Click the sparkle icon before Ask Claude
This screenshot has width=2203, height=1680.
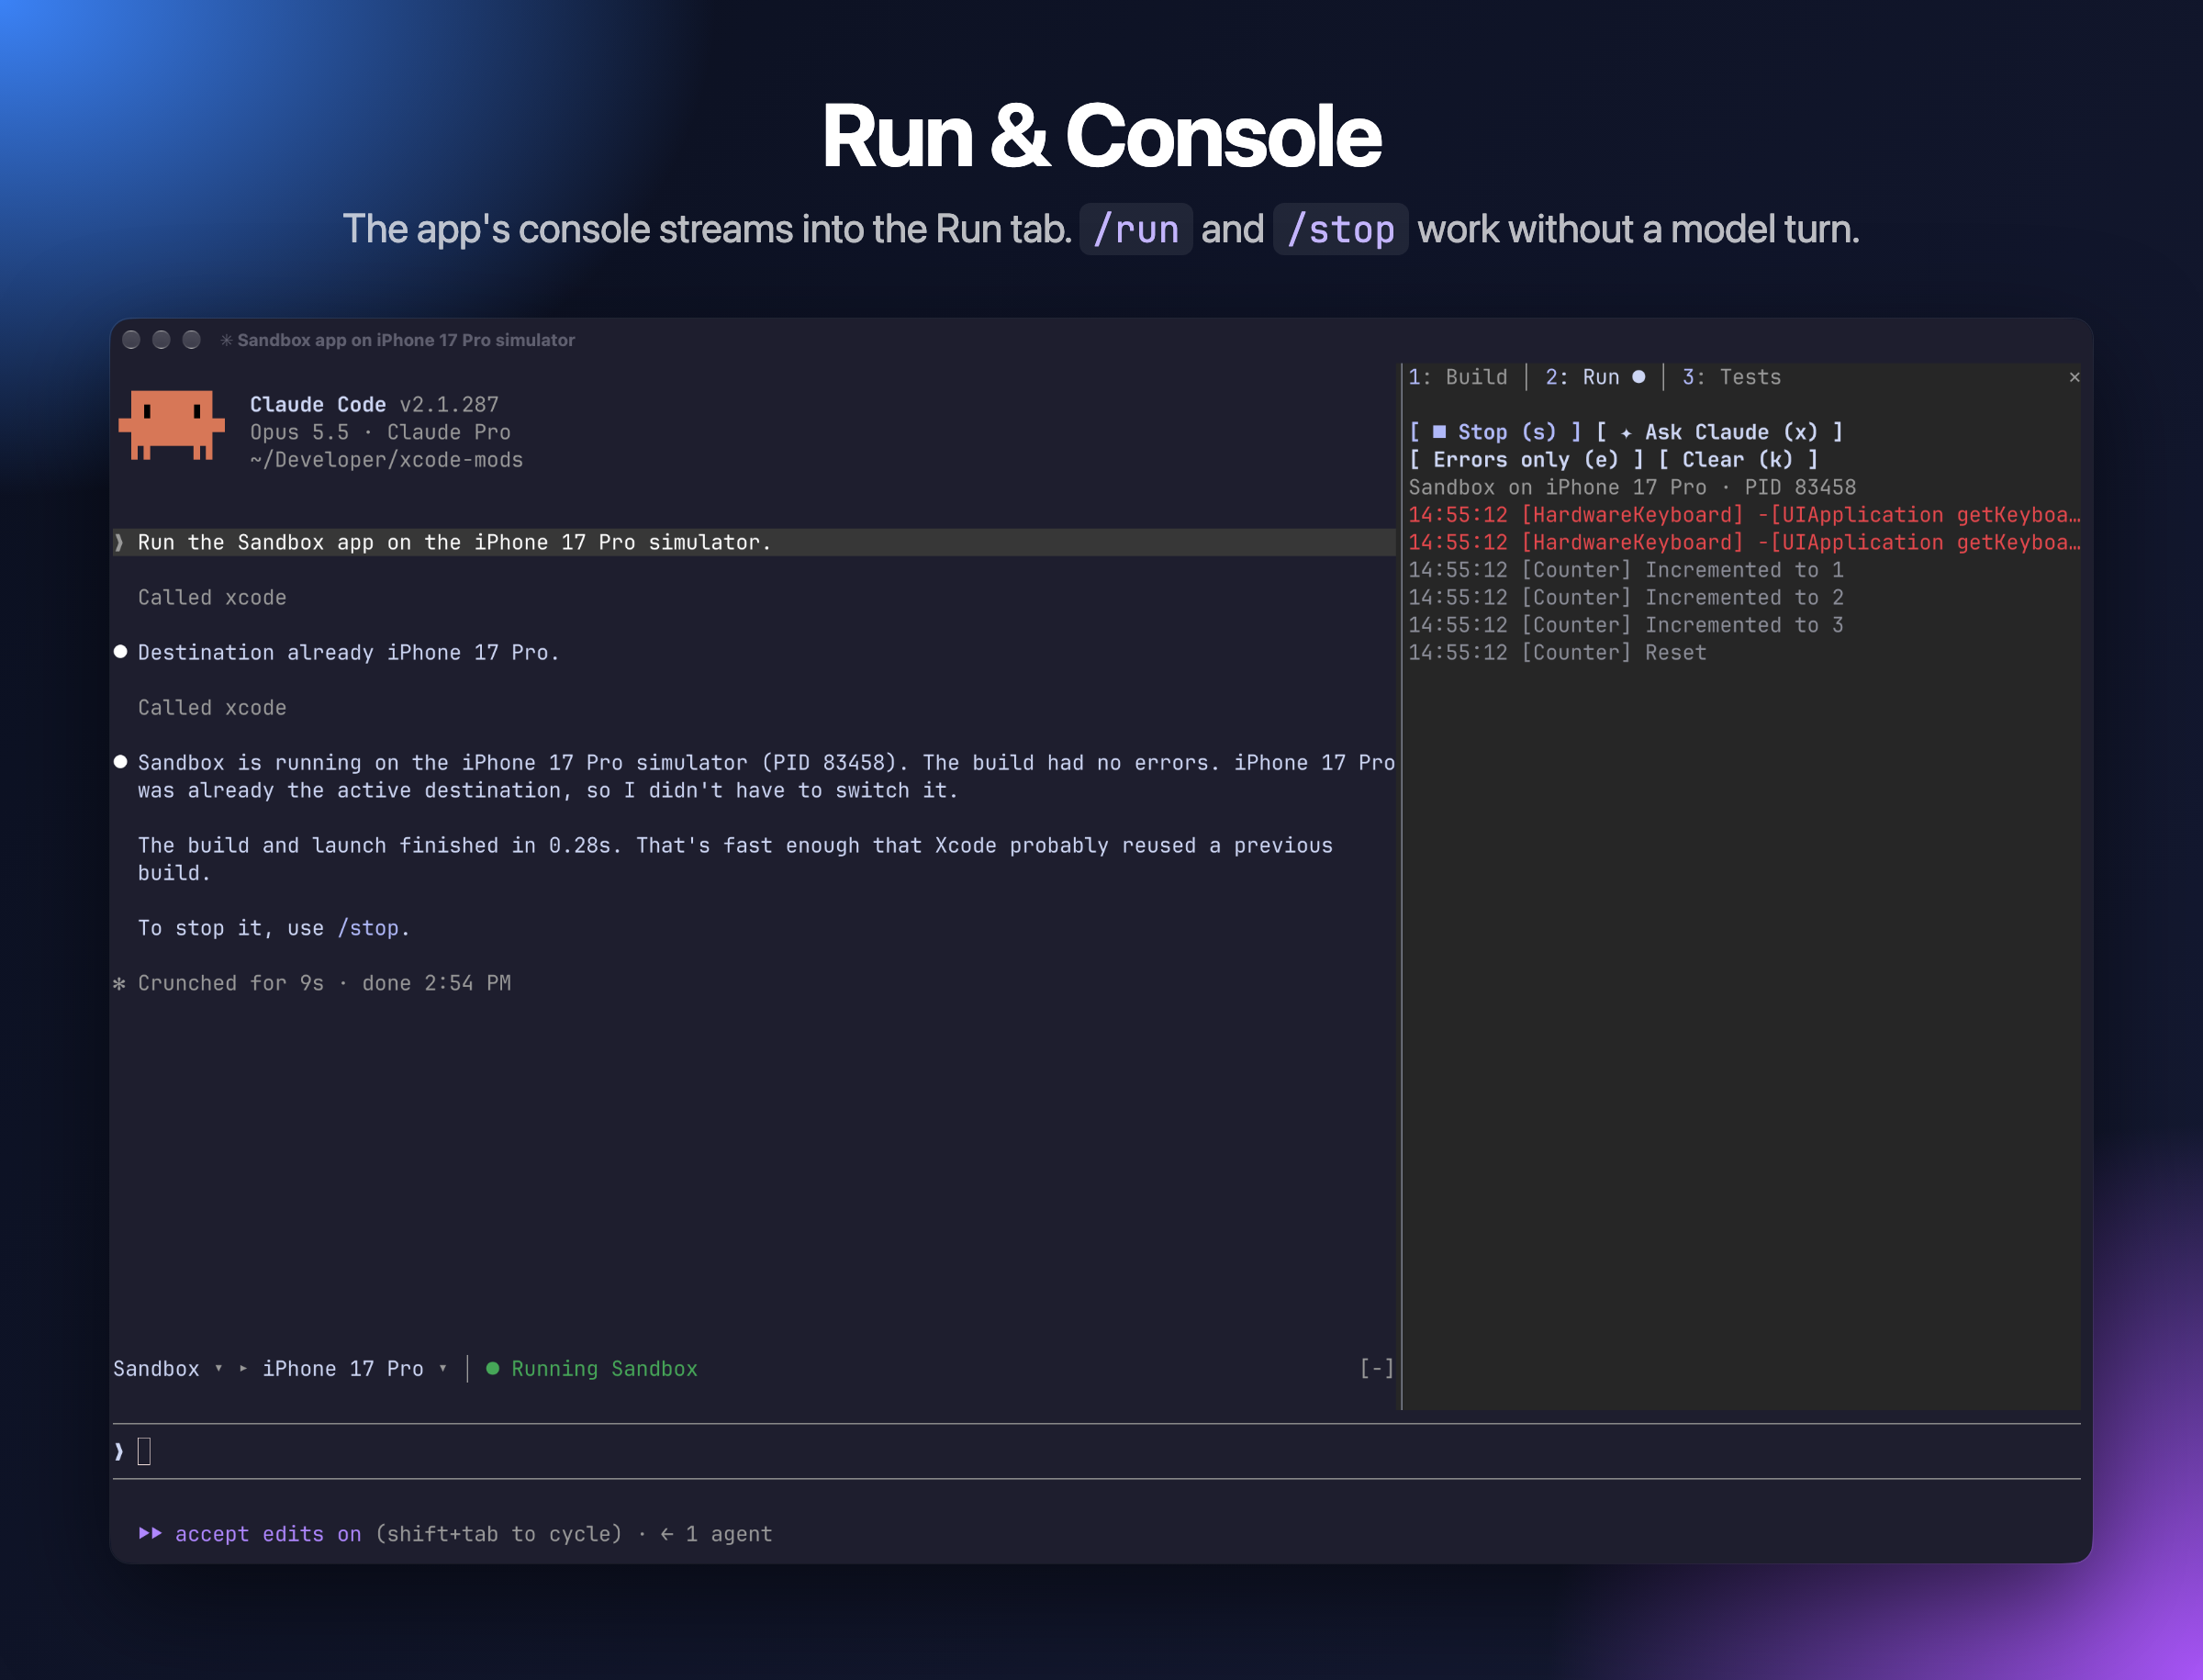(x=1626, y=433)
